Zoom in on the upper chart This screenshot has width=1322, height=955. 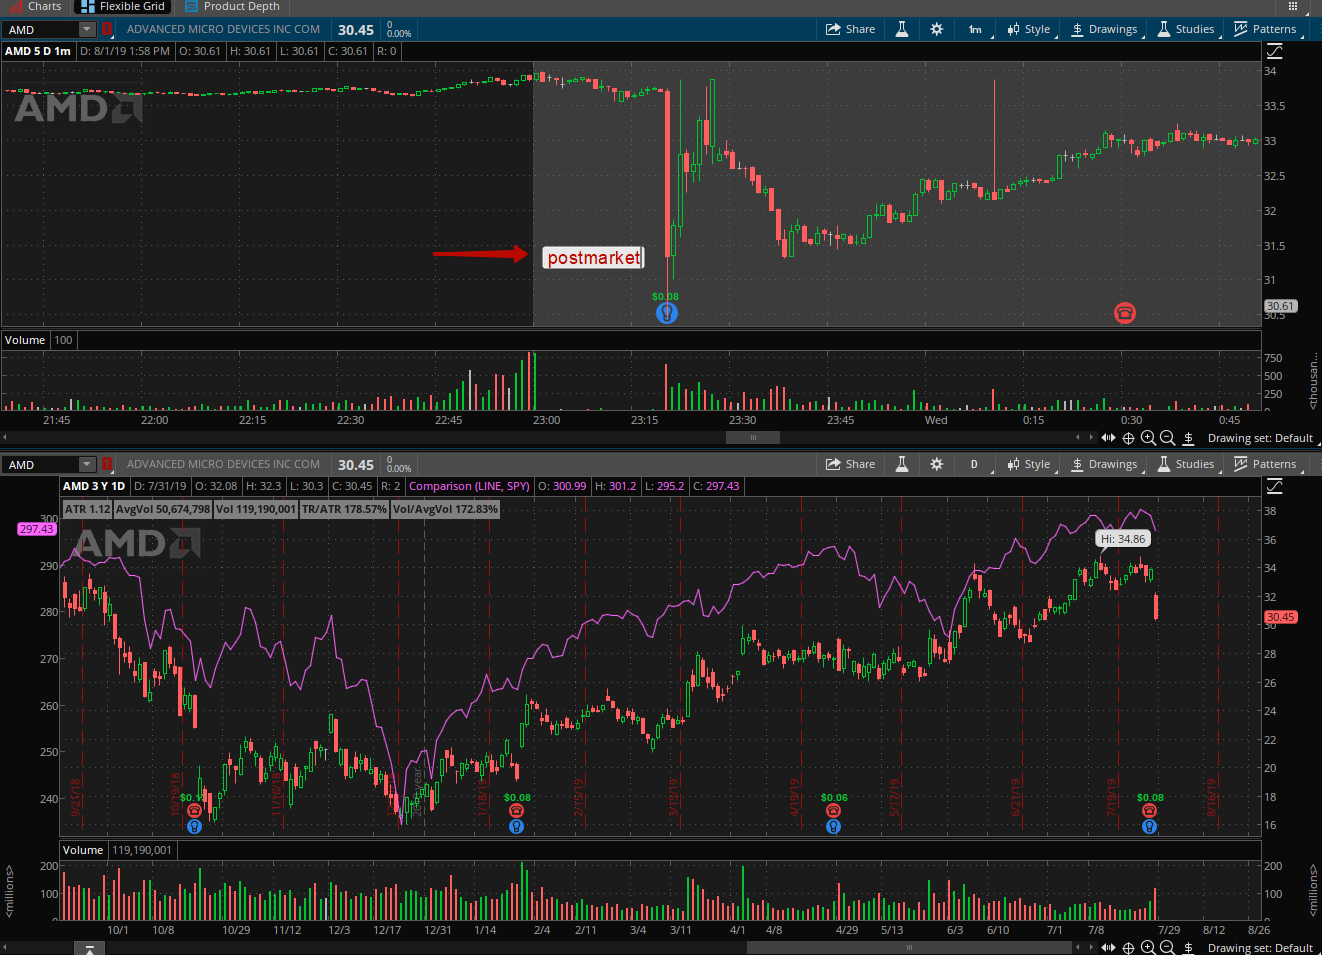click(1148, 438)
